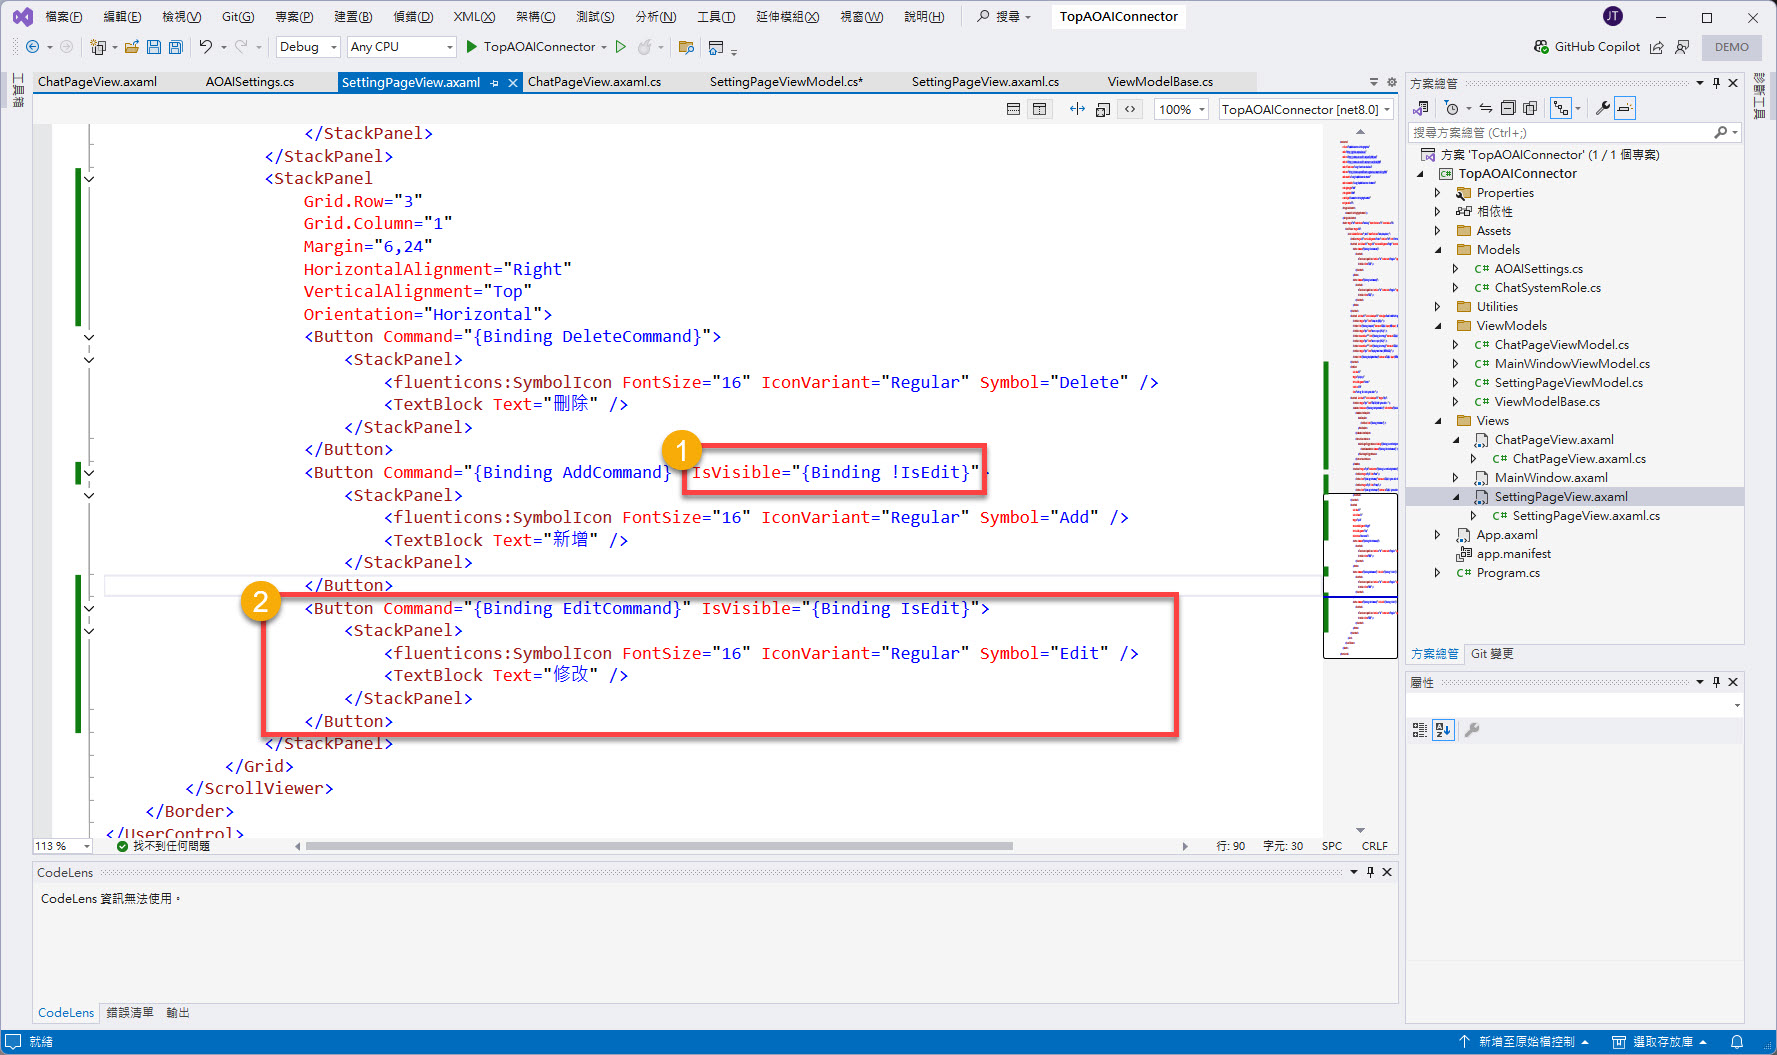
Task: Click the notifications bell icon in status bar
Action: point(1736,1042)
